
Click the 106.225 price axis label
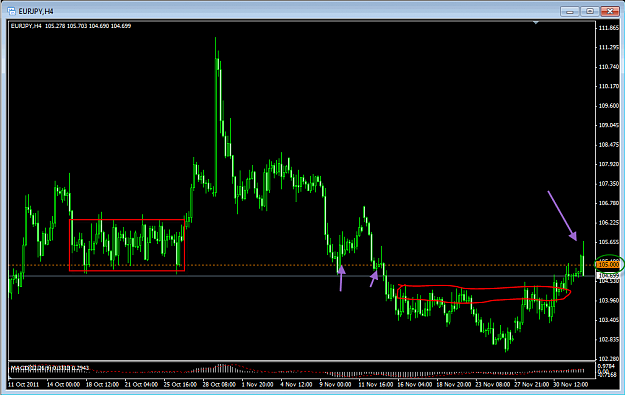click(x=609, y=222)
